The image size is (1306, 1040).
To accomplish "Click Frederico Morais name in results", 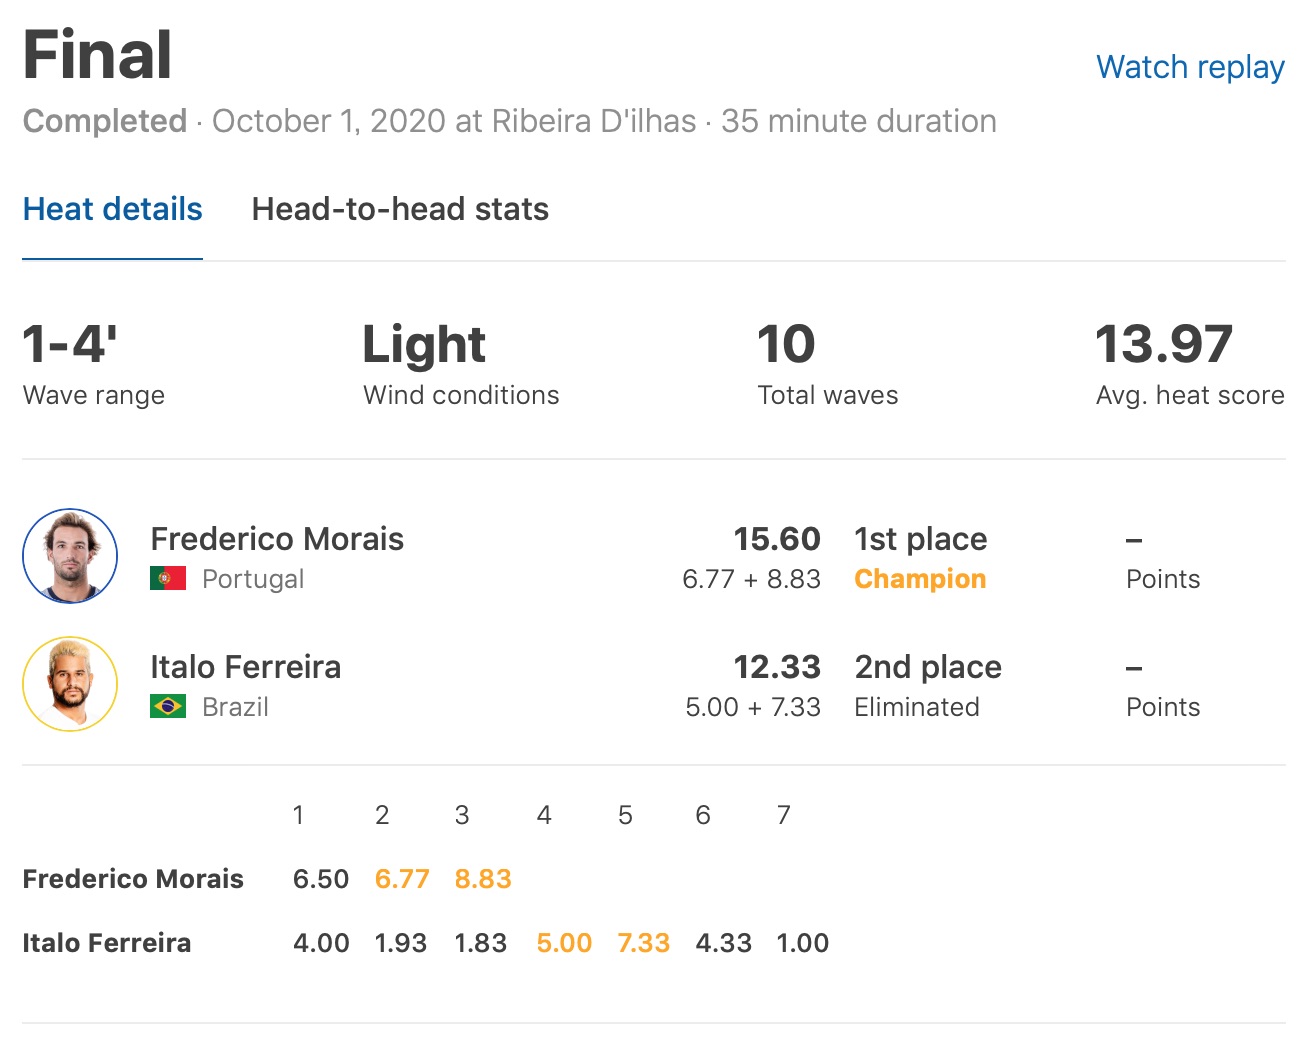I will (x=277, y=539).
